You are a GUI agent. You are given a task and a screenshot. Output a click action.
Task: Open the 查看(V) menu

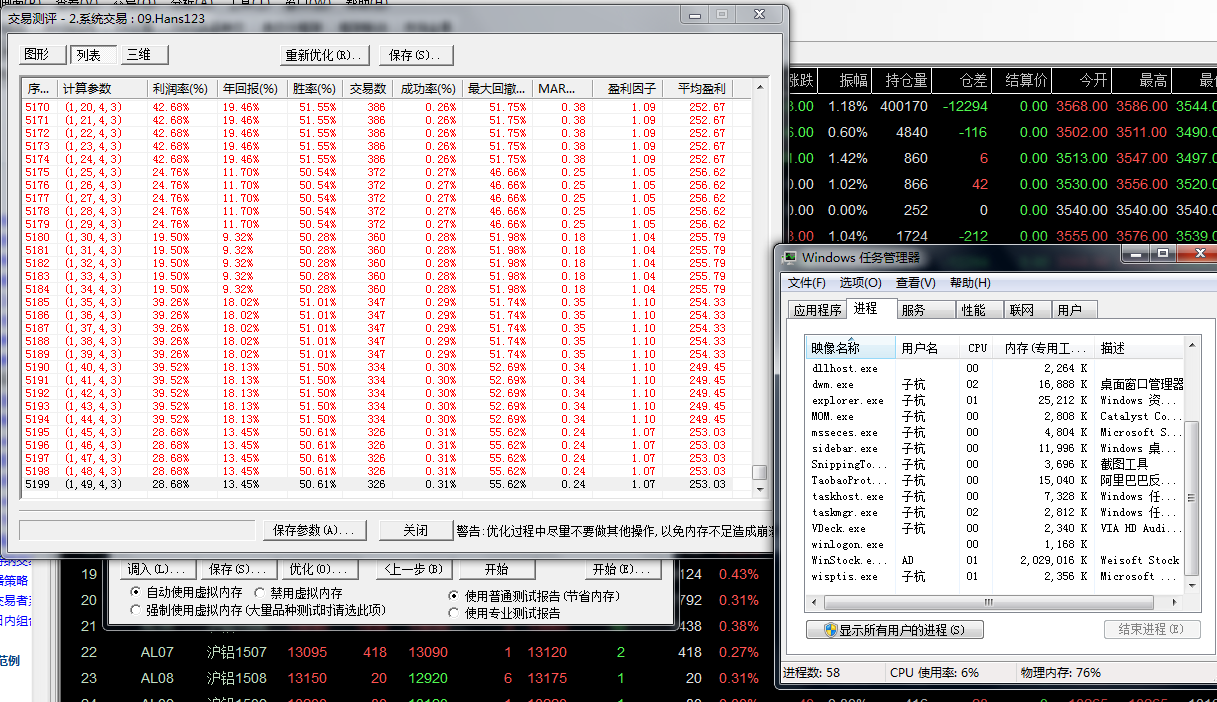pos(915,283)
